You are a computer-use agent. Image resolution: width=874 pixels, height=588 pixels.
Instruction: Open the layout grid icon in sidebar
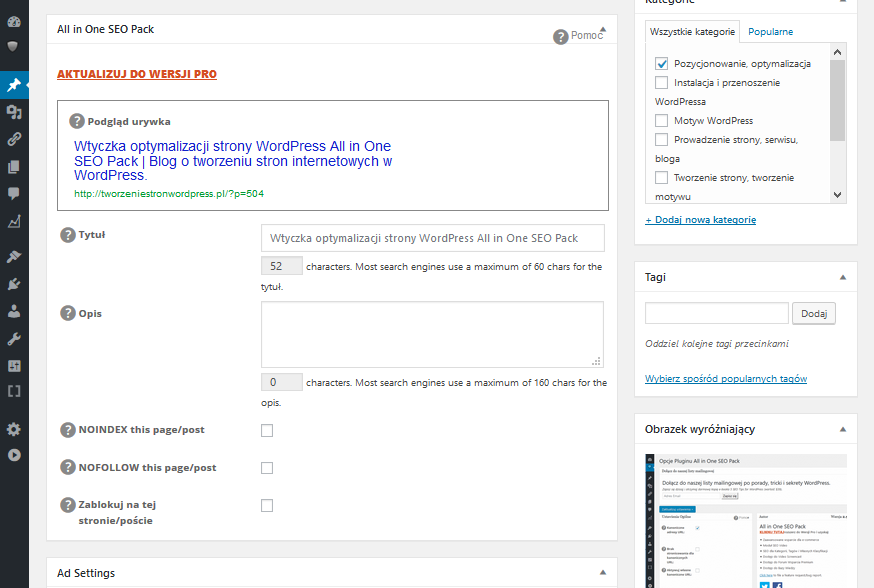tap(14, 366)
